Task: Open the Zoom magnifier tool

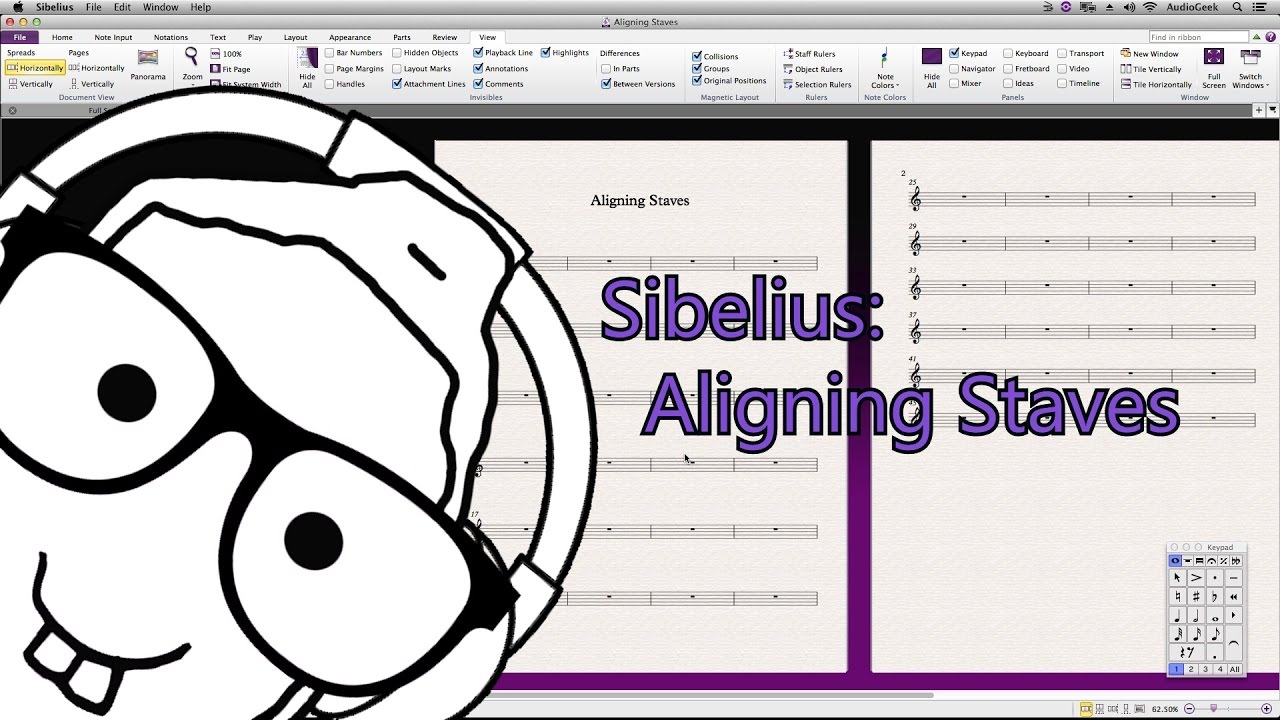Action: (191, 57)
